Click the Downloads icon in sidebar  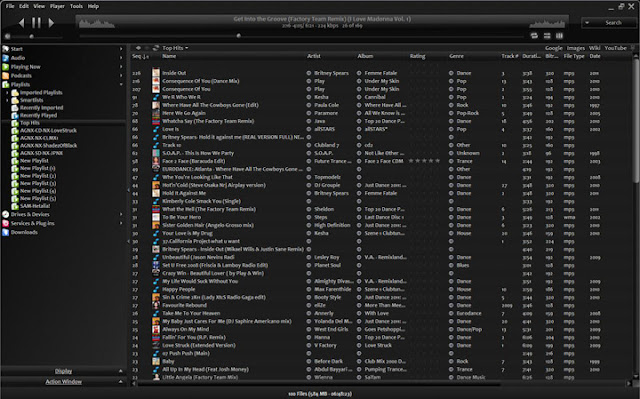[x=5, y=232]
